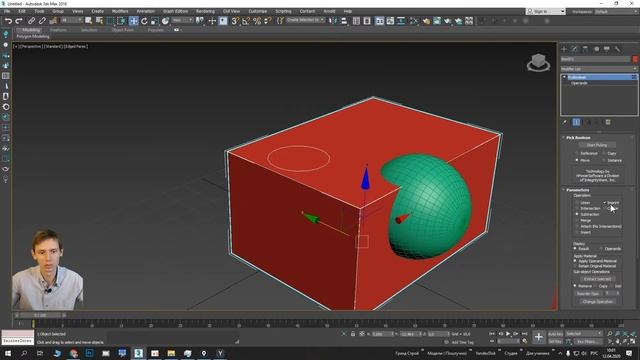The height and width of the screenshot is (360, 640).
Task: Open the selection filter dropdown in toolbar
Action: click(x=71, y=20)
